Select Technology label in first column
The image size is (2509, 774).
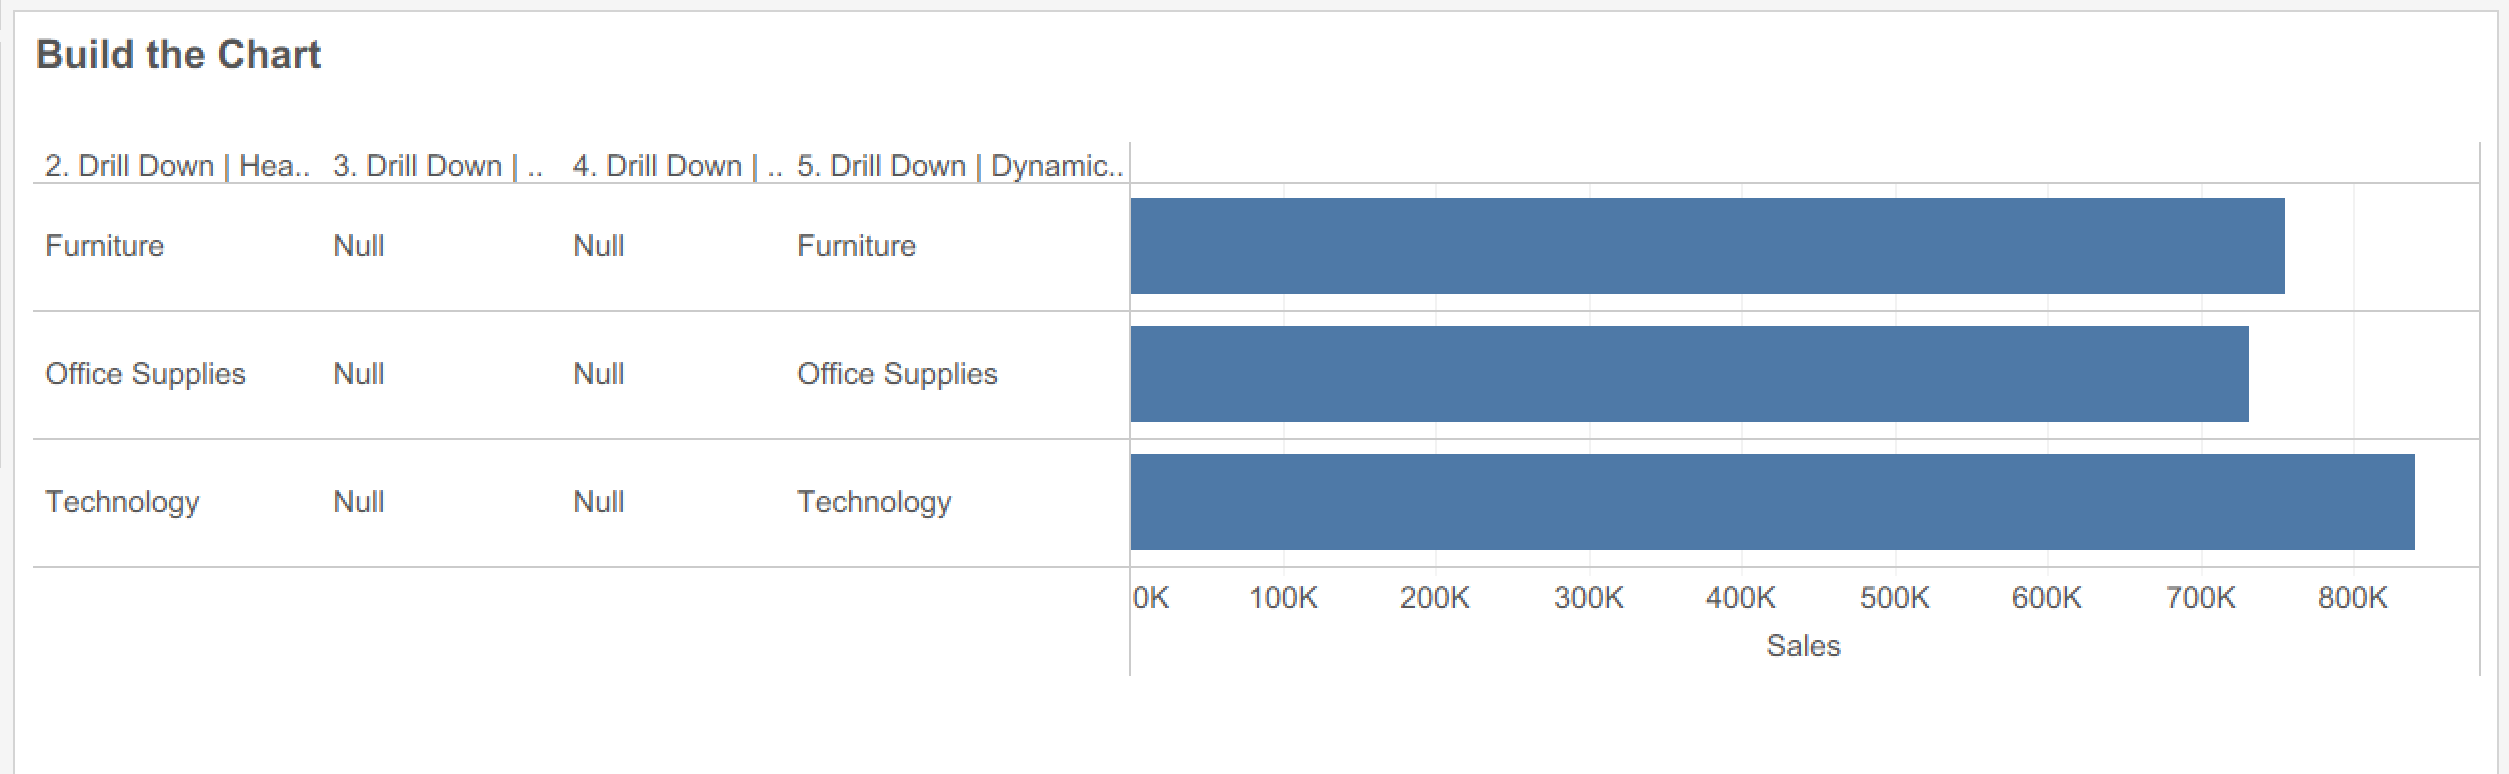pos(122,502)
